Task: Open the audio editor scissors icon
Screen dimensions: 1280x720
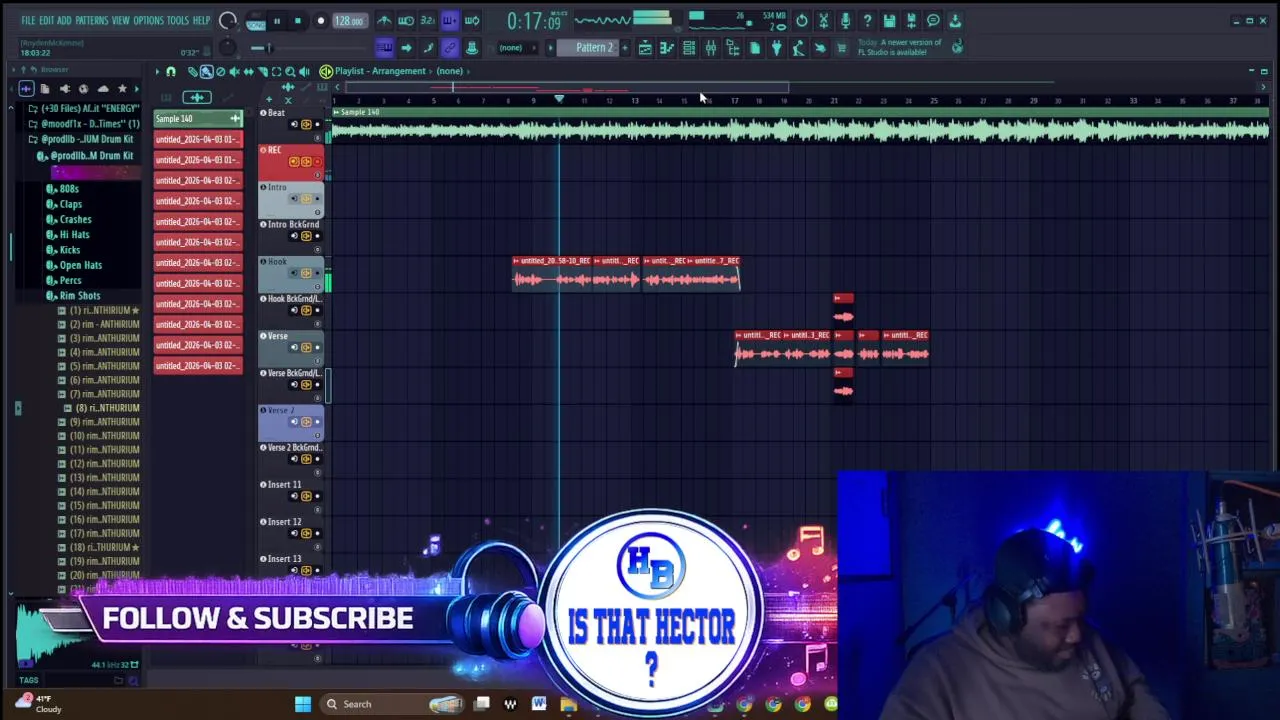Action: click(823, 20)
